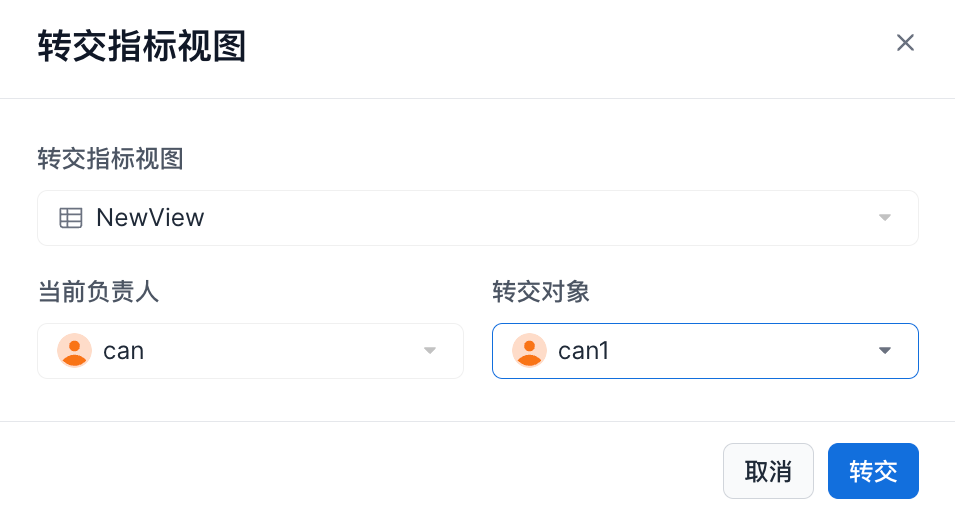Click the 取消 button
This screenshot has height=512, width=955.
click(768, 471)
